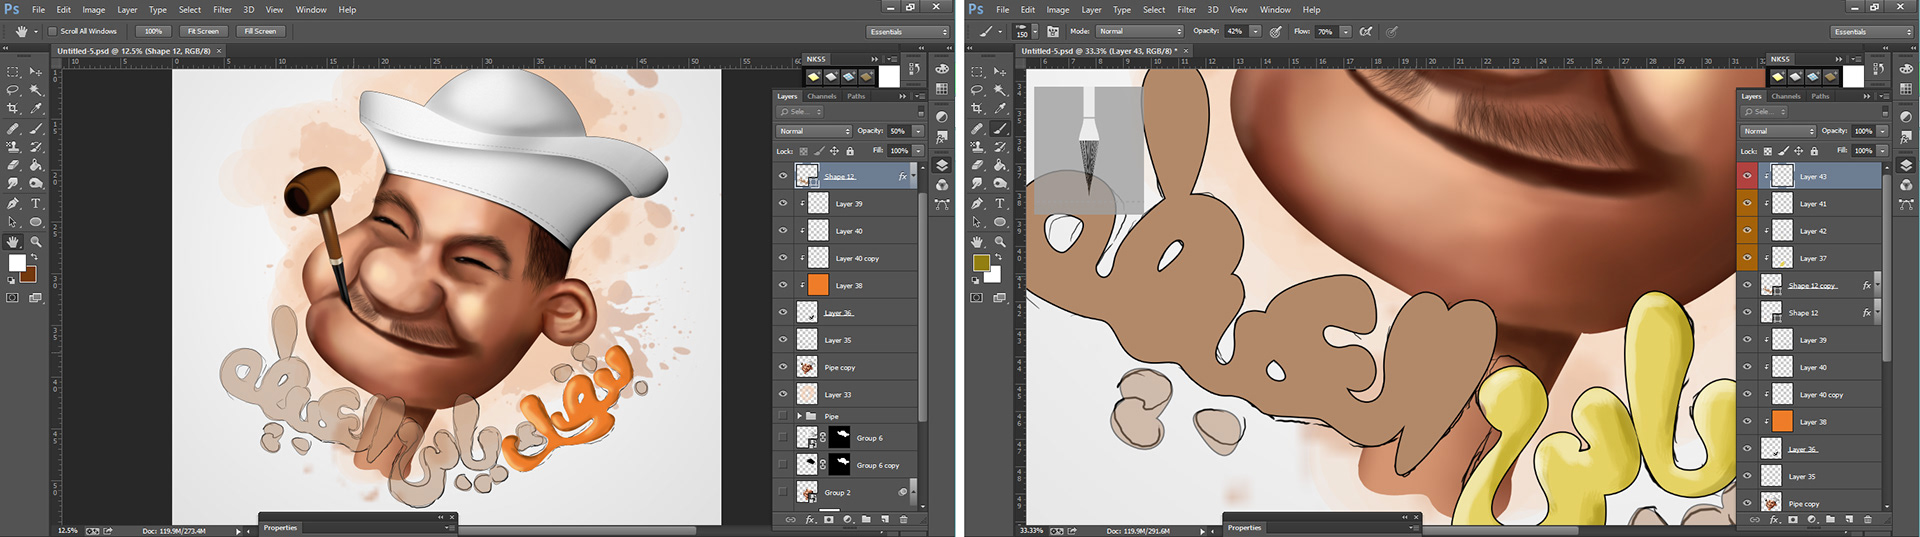Select the Brush tool in left window
Viewport: 1920px width, 537px height.
click(x=36, y=129)
